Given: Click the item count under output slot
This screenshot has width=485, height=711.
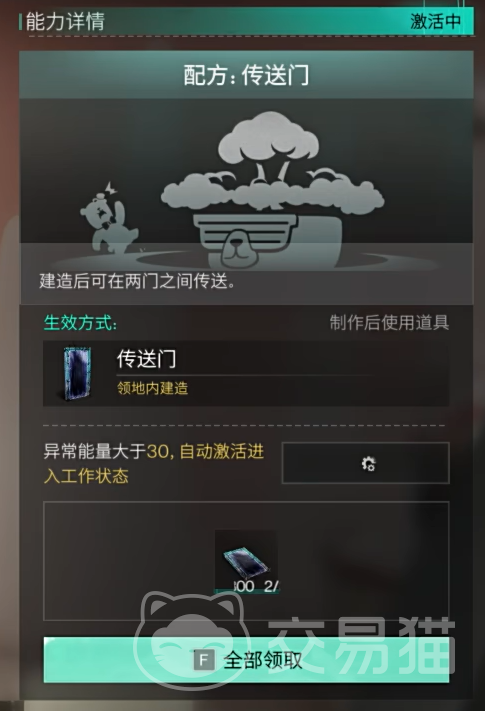Looking at the screenshot, I should click(256, 586).
